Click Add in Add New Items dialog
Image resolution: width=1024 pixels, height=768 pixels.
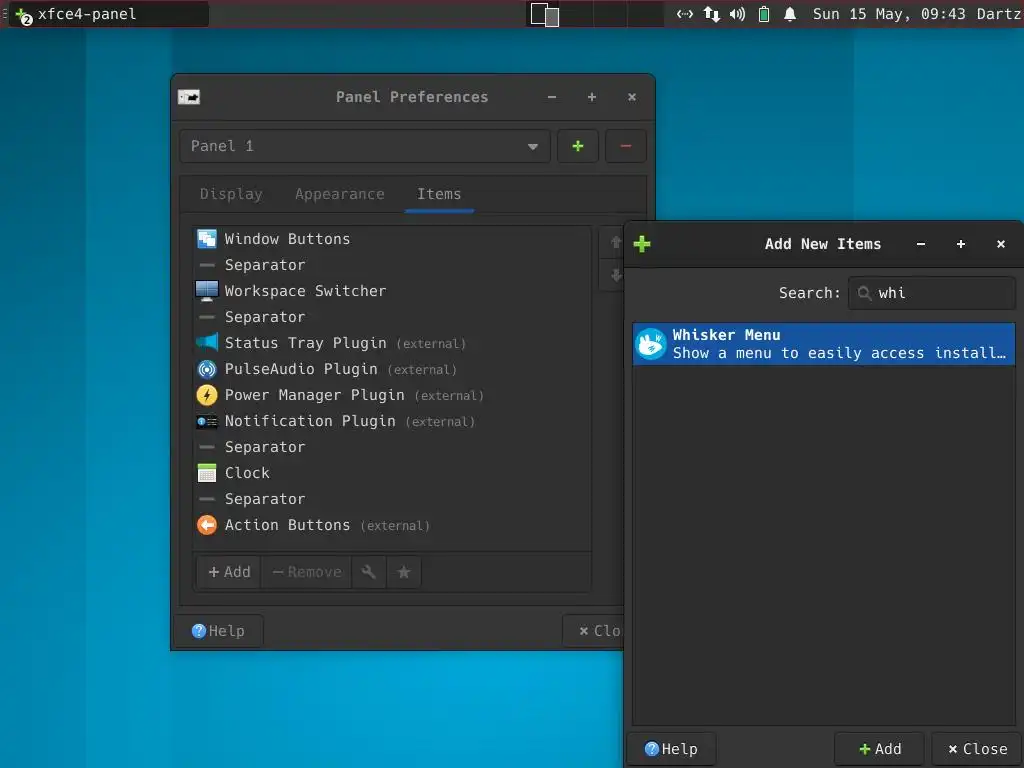pyautogui.click(x=880, y=749)
